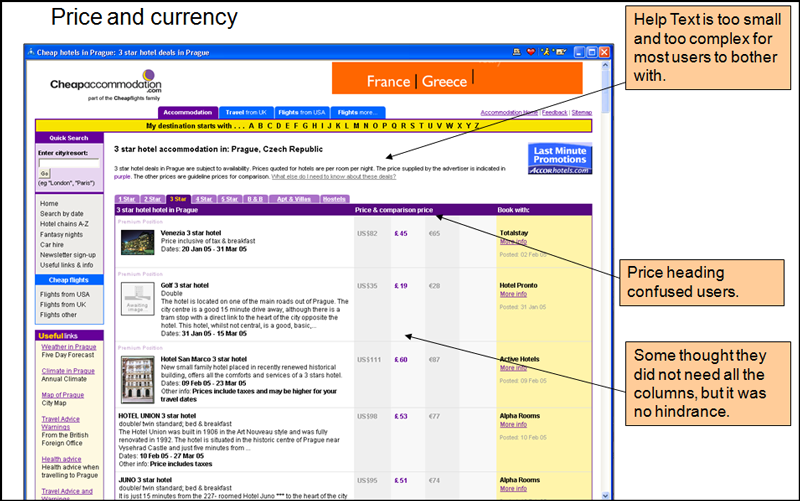Switch to the Apt & Villas tab

(294, 199)
